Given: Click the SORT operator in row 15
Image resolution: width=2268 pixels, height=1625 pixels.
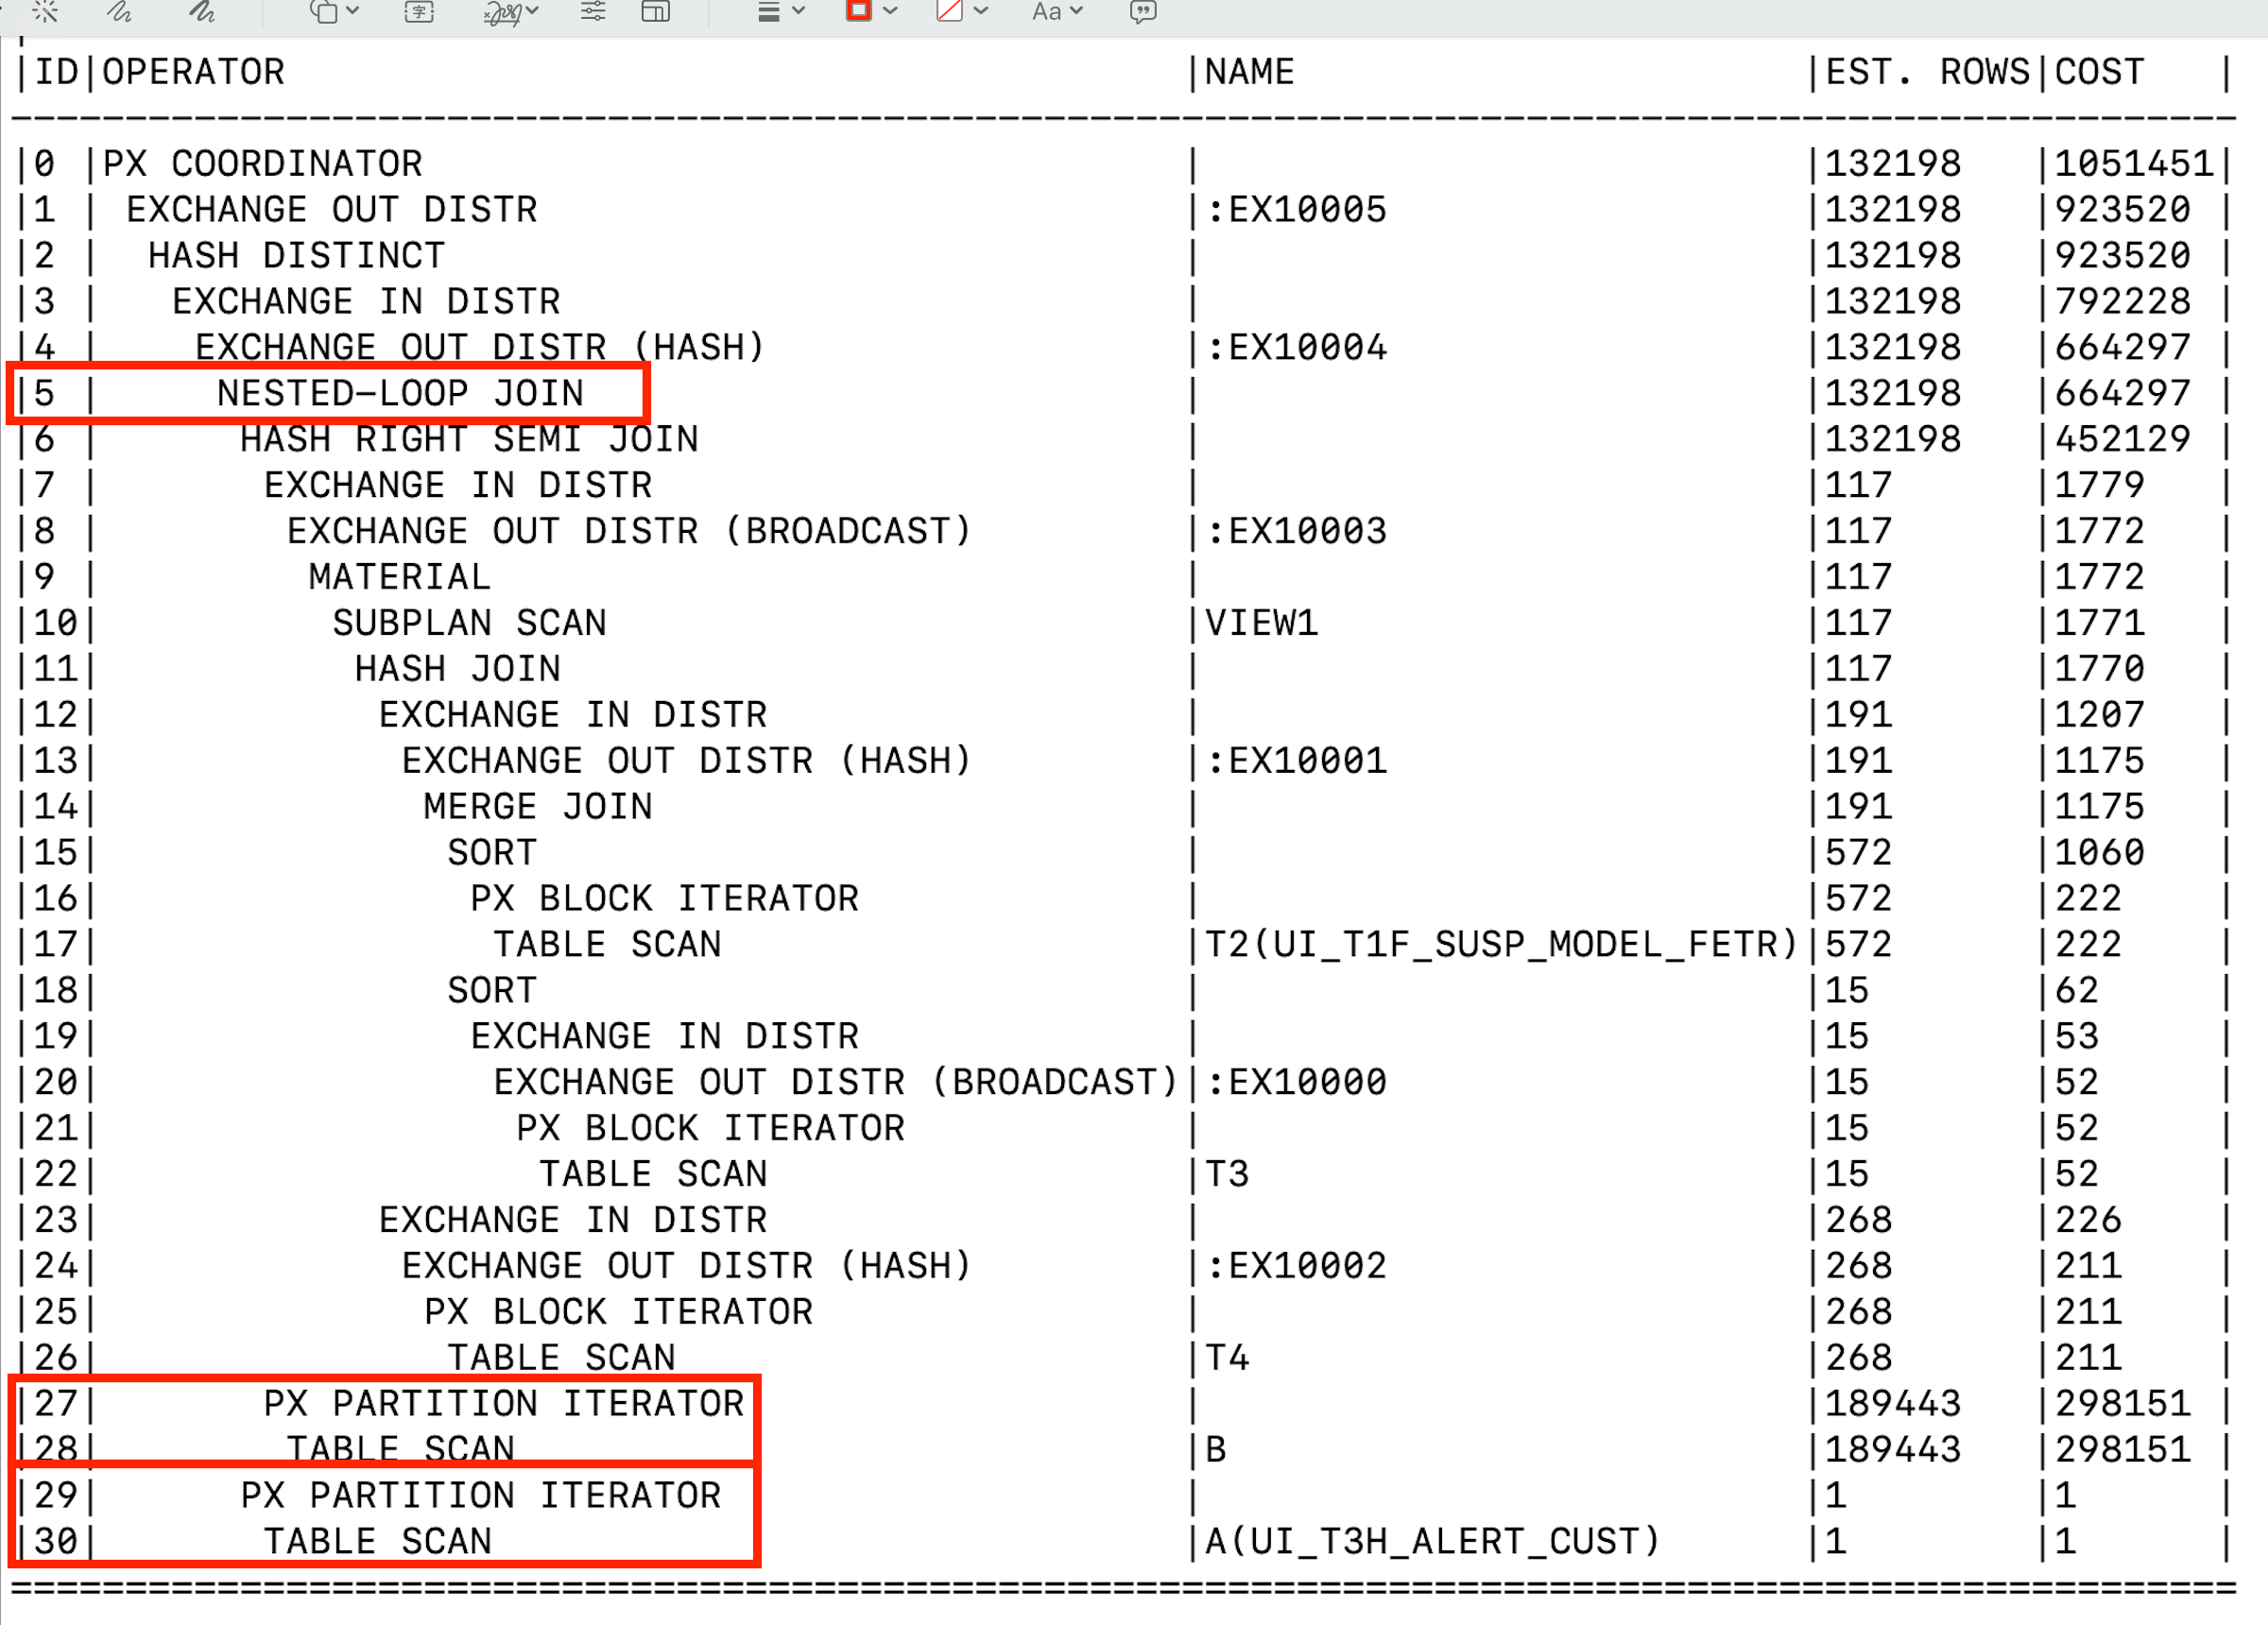Looking at the screenshot, I should pyautogui.click(x=492, y=852).
